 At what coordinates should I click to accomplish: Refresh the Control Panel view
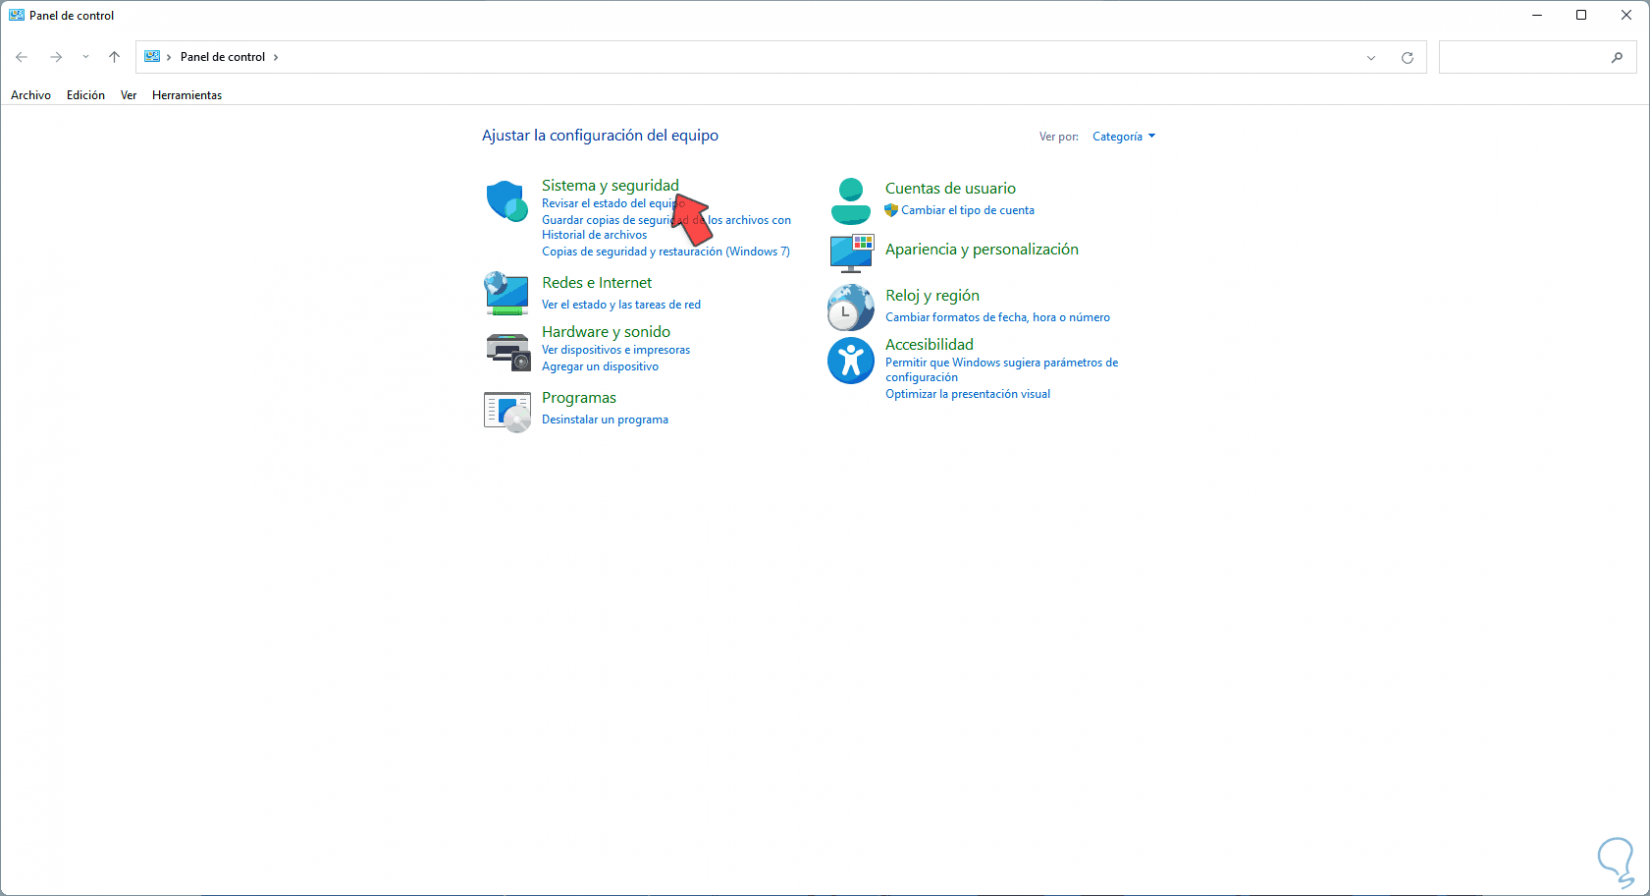click(x=1407, y=57)
